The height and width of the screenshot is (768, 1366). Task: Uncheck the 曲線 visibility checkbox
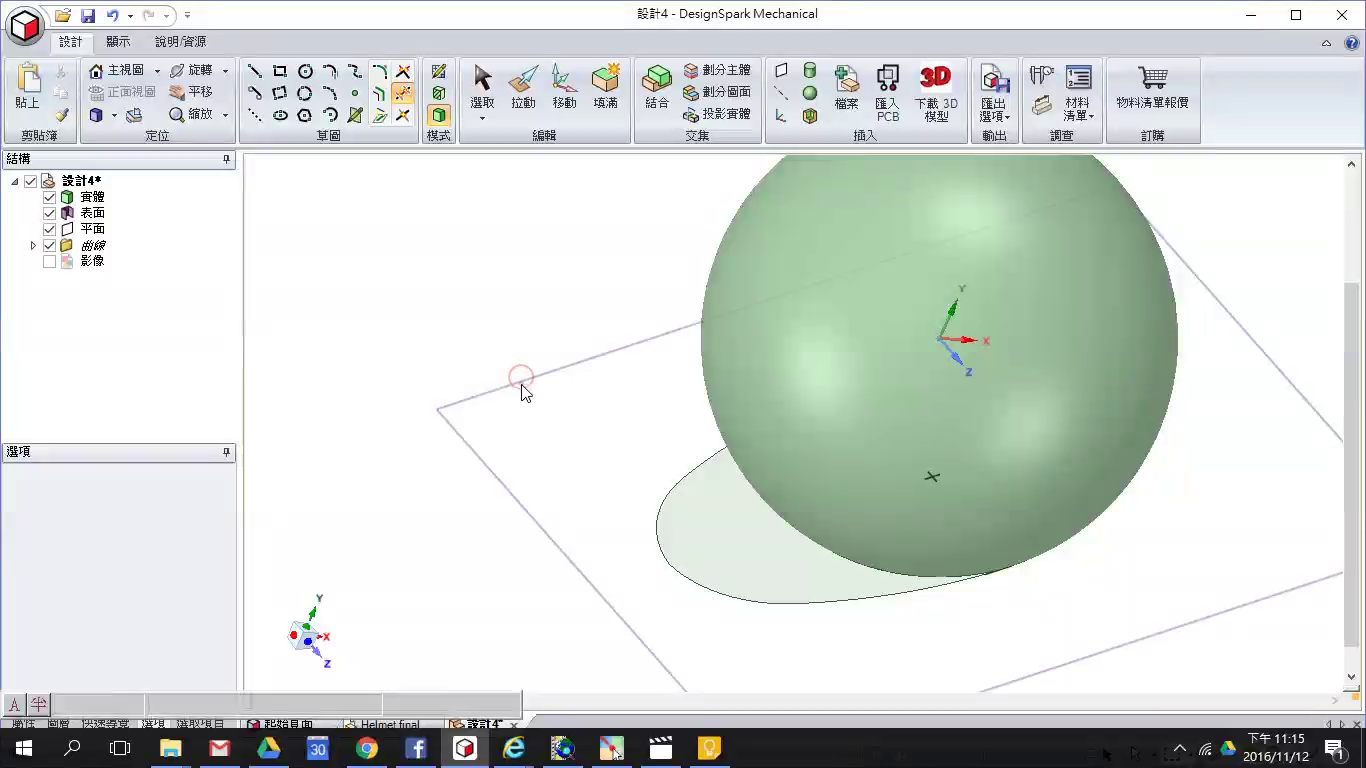[x=49, y=245]
